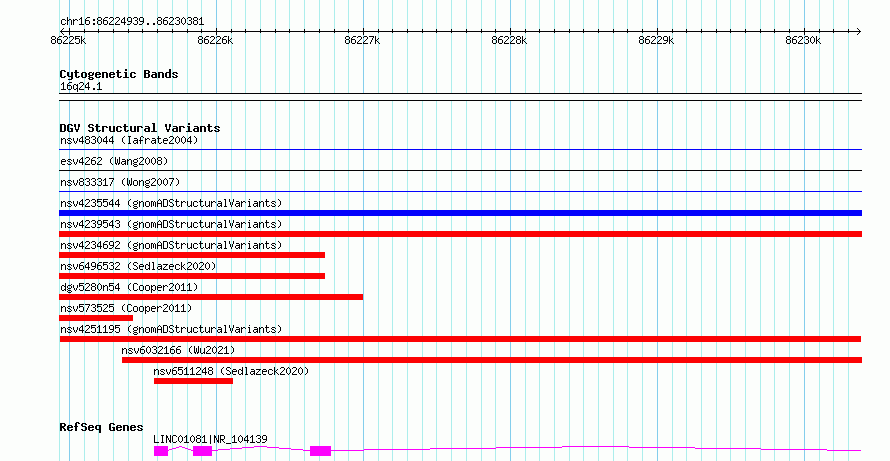Click the LINC01081|NR_104139 gene label
This screenshot has width=890, height=461.
[211, 439]
